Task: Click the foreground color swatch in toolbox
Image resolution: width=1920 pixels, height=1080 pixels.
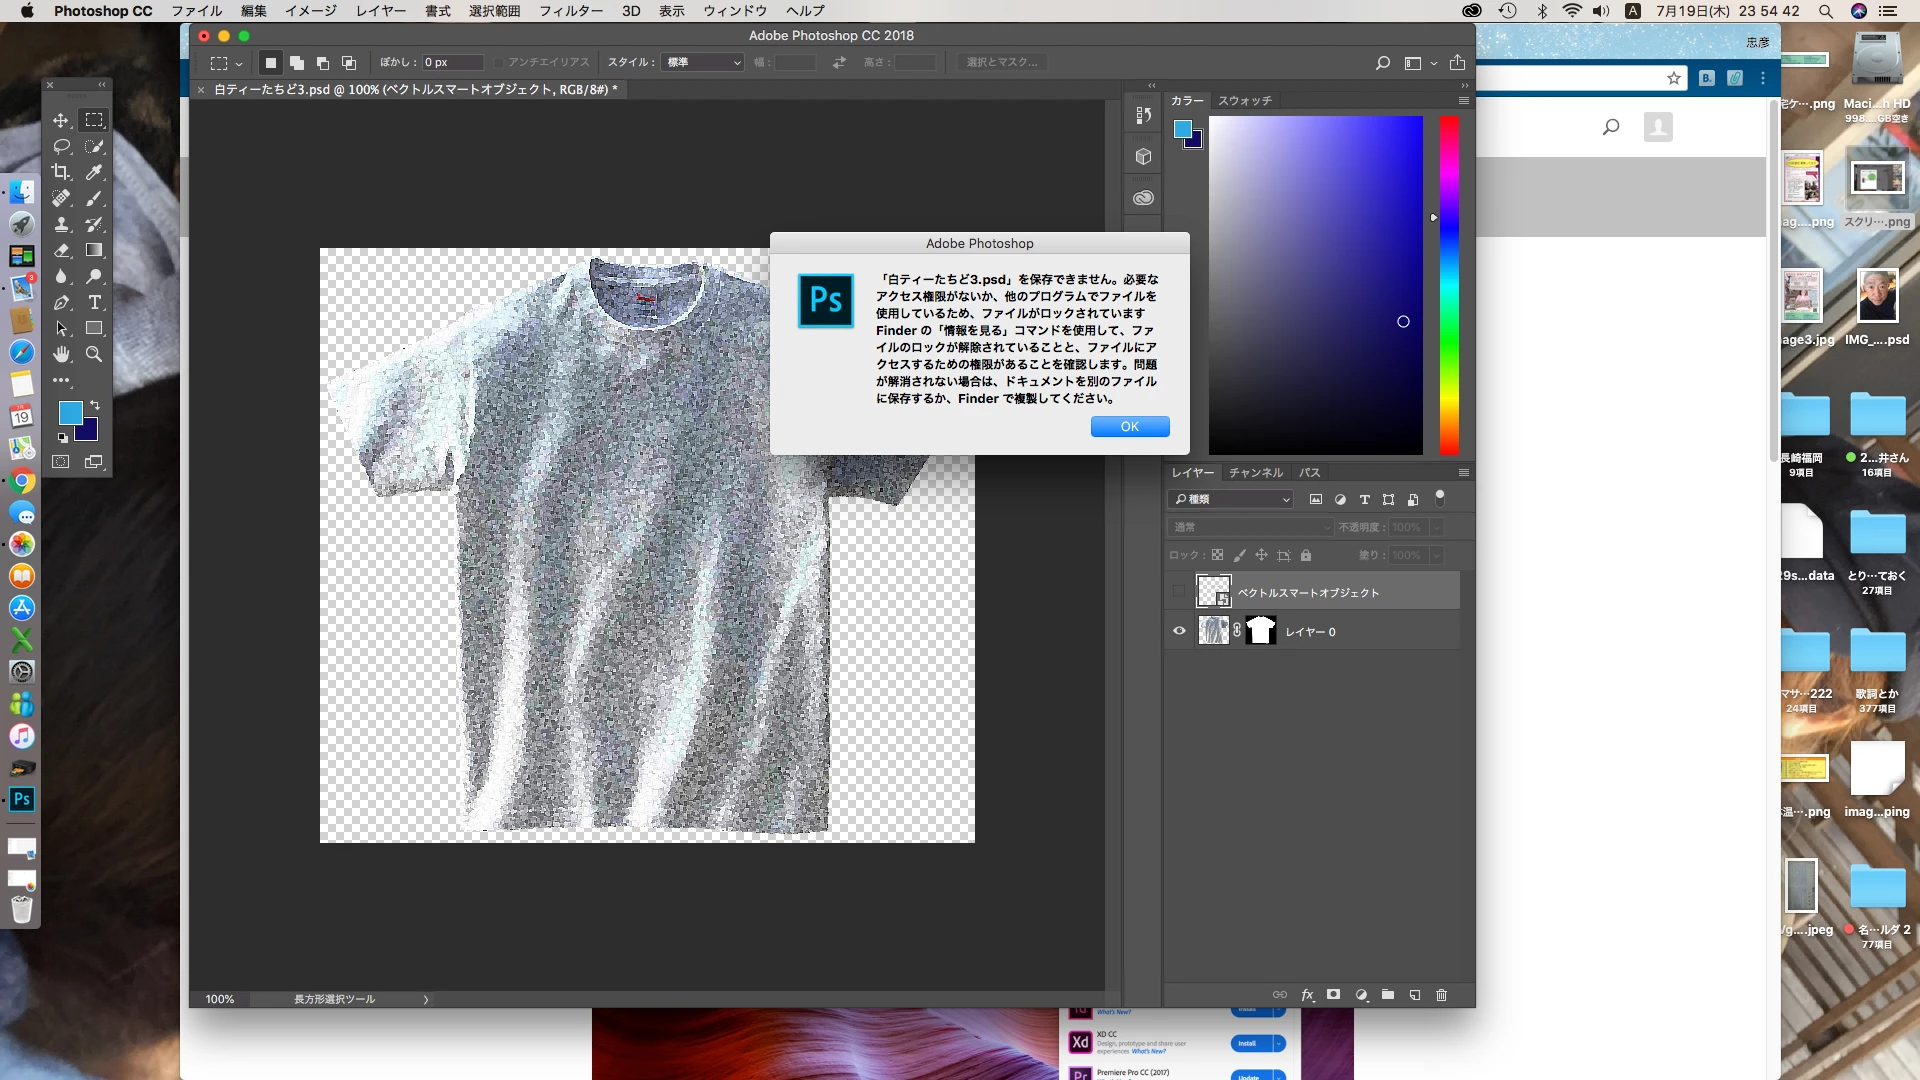Action: click(69, 413)
